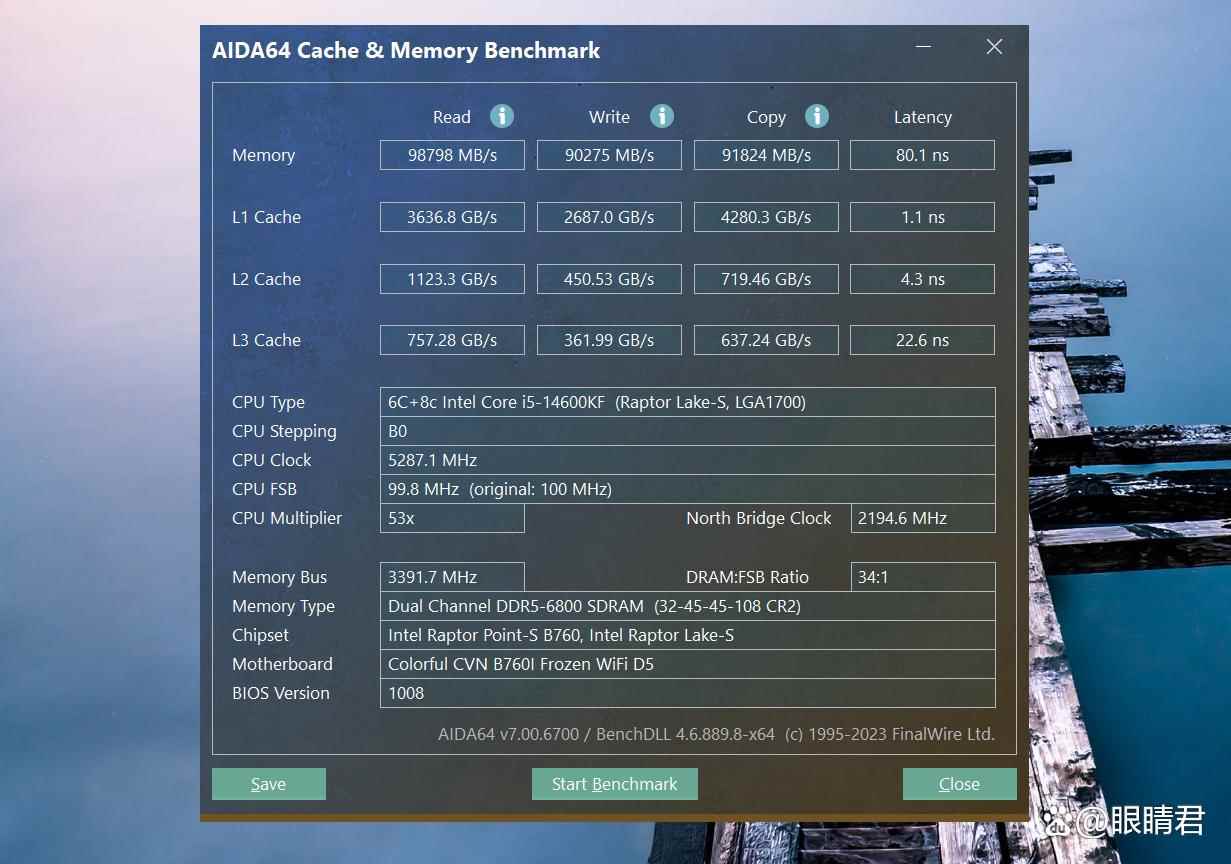Click CPU FSB value 99.8 MHz
1231x864 pixels.
(x=688, y=489)
